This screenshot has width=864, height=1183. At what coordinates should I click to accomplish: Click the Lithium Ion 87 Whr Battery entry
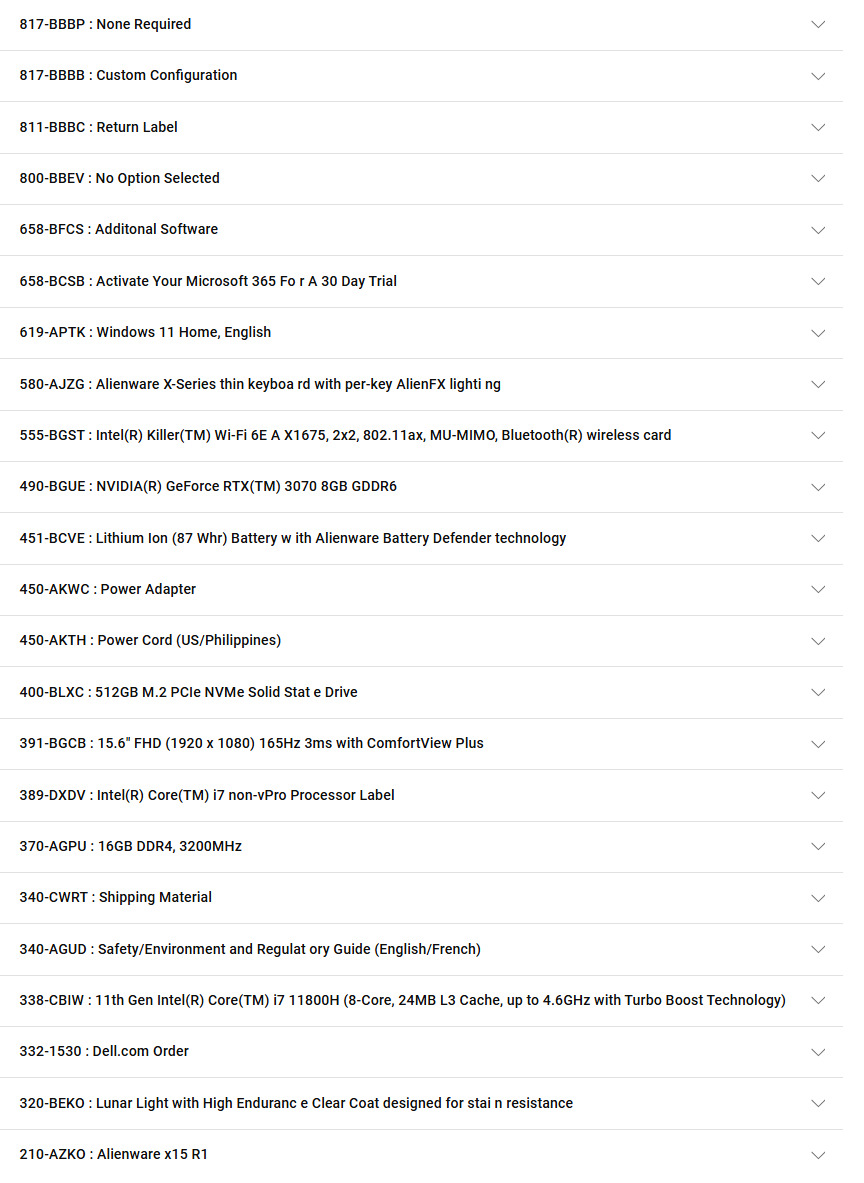293,538
